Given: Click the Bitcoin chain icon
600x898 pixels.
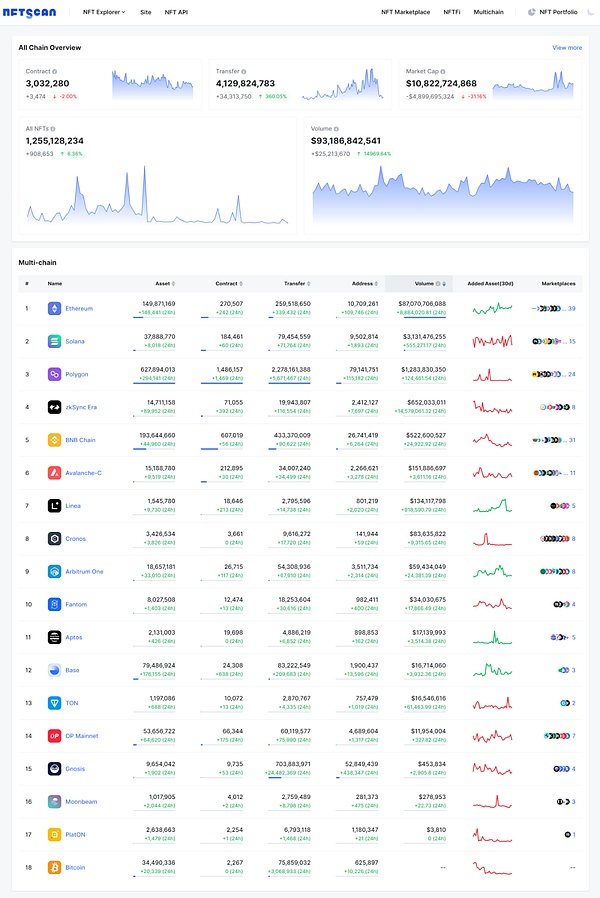Looking at the screenshot, I should click(x=54, y=867).
